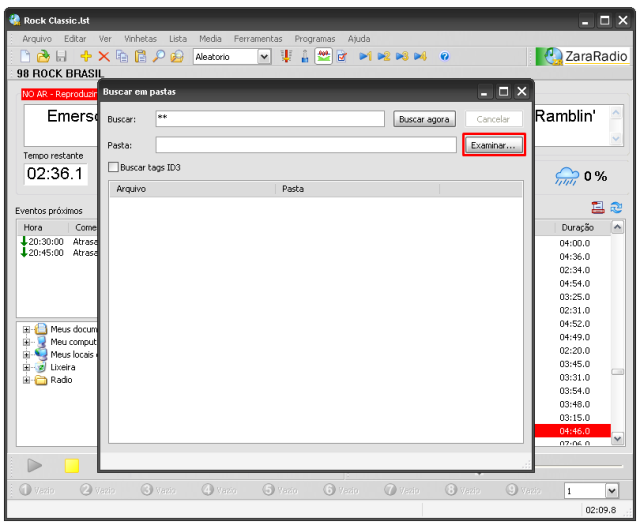Switch to auxiliary player 4 icon
640x525 pixels.
[x=420, y=56]
